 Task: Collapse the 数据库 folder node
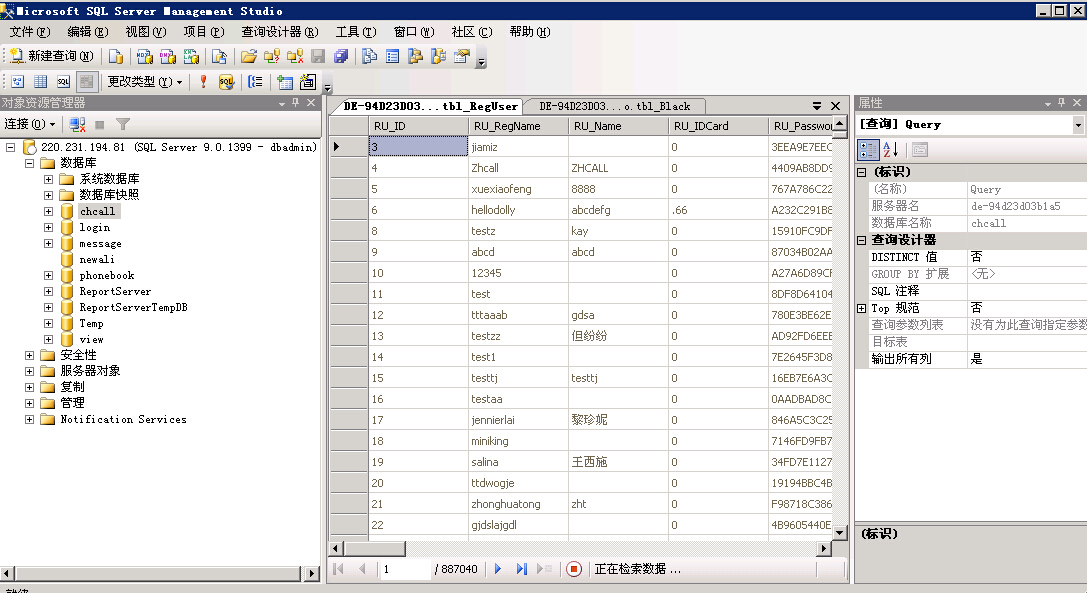point(29,163)
